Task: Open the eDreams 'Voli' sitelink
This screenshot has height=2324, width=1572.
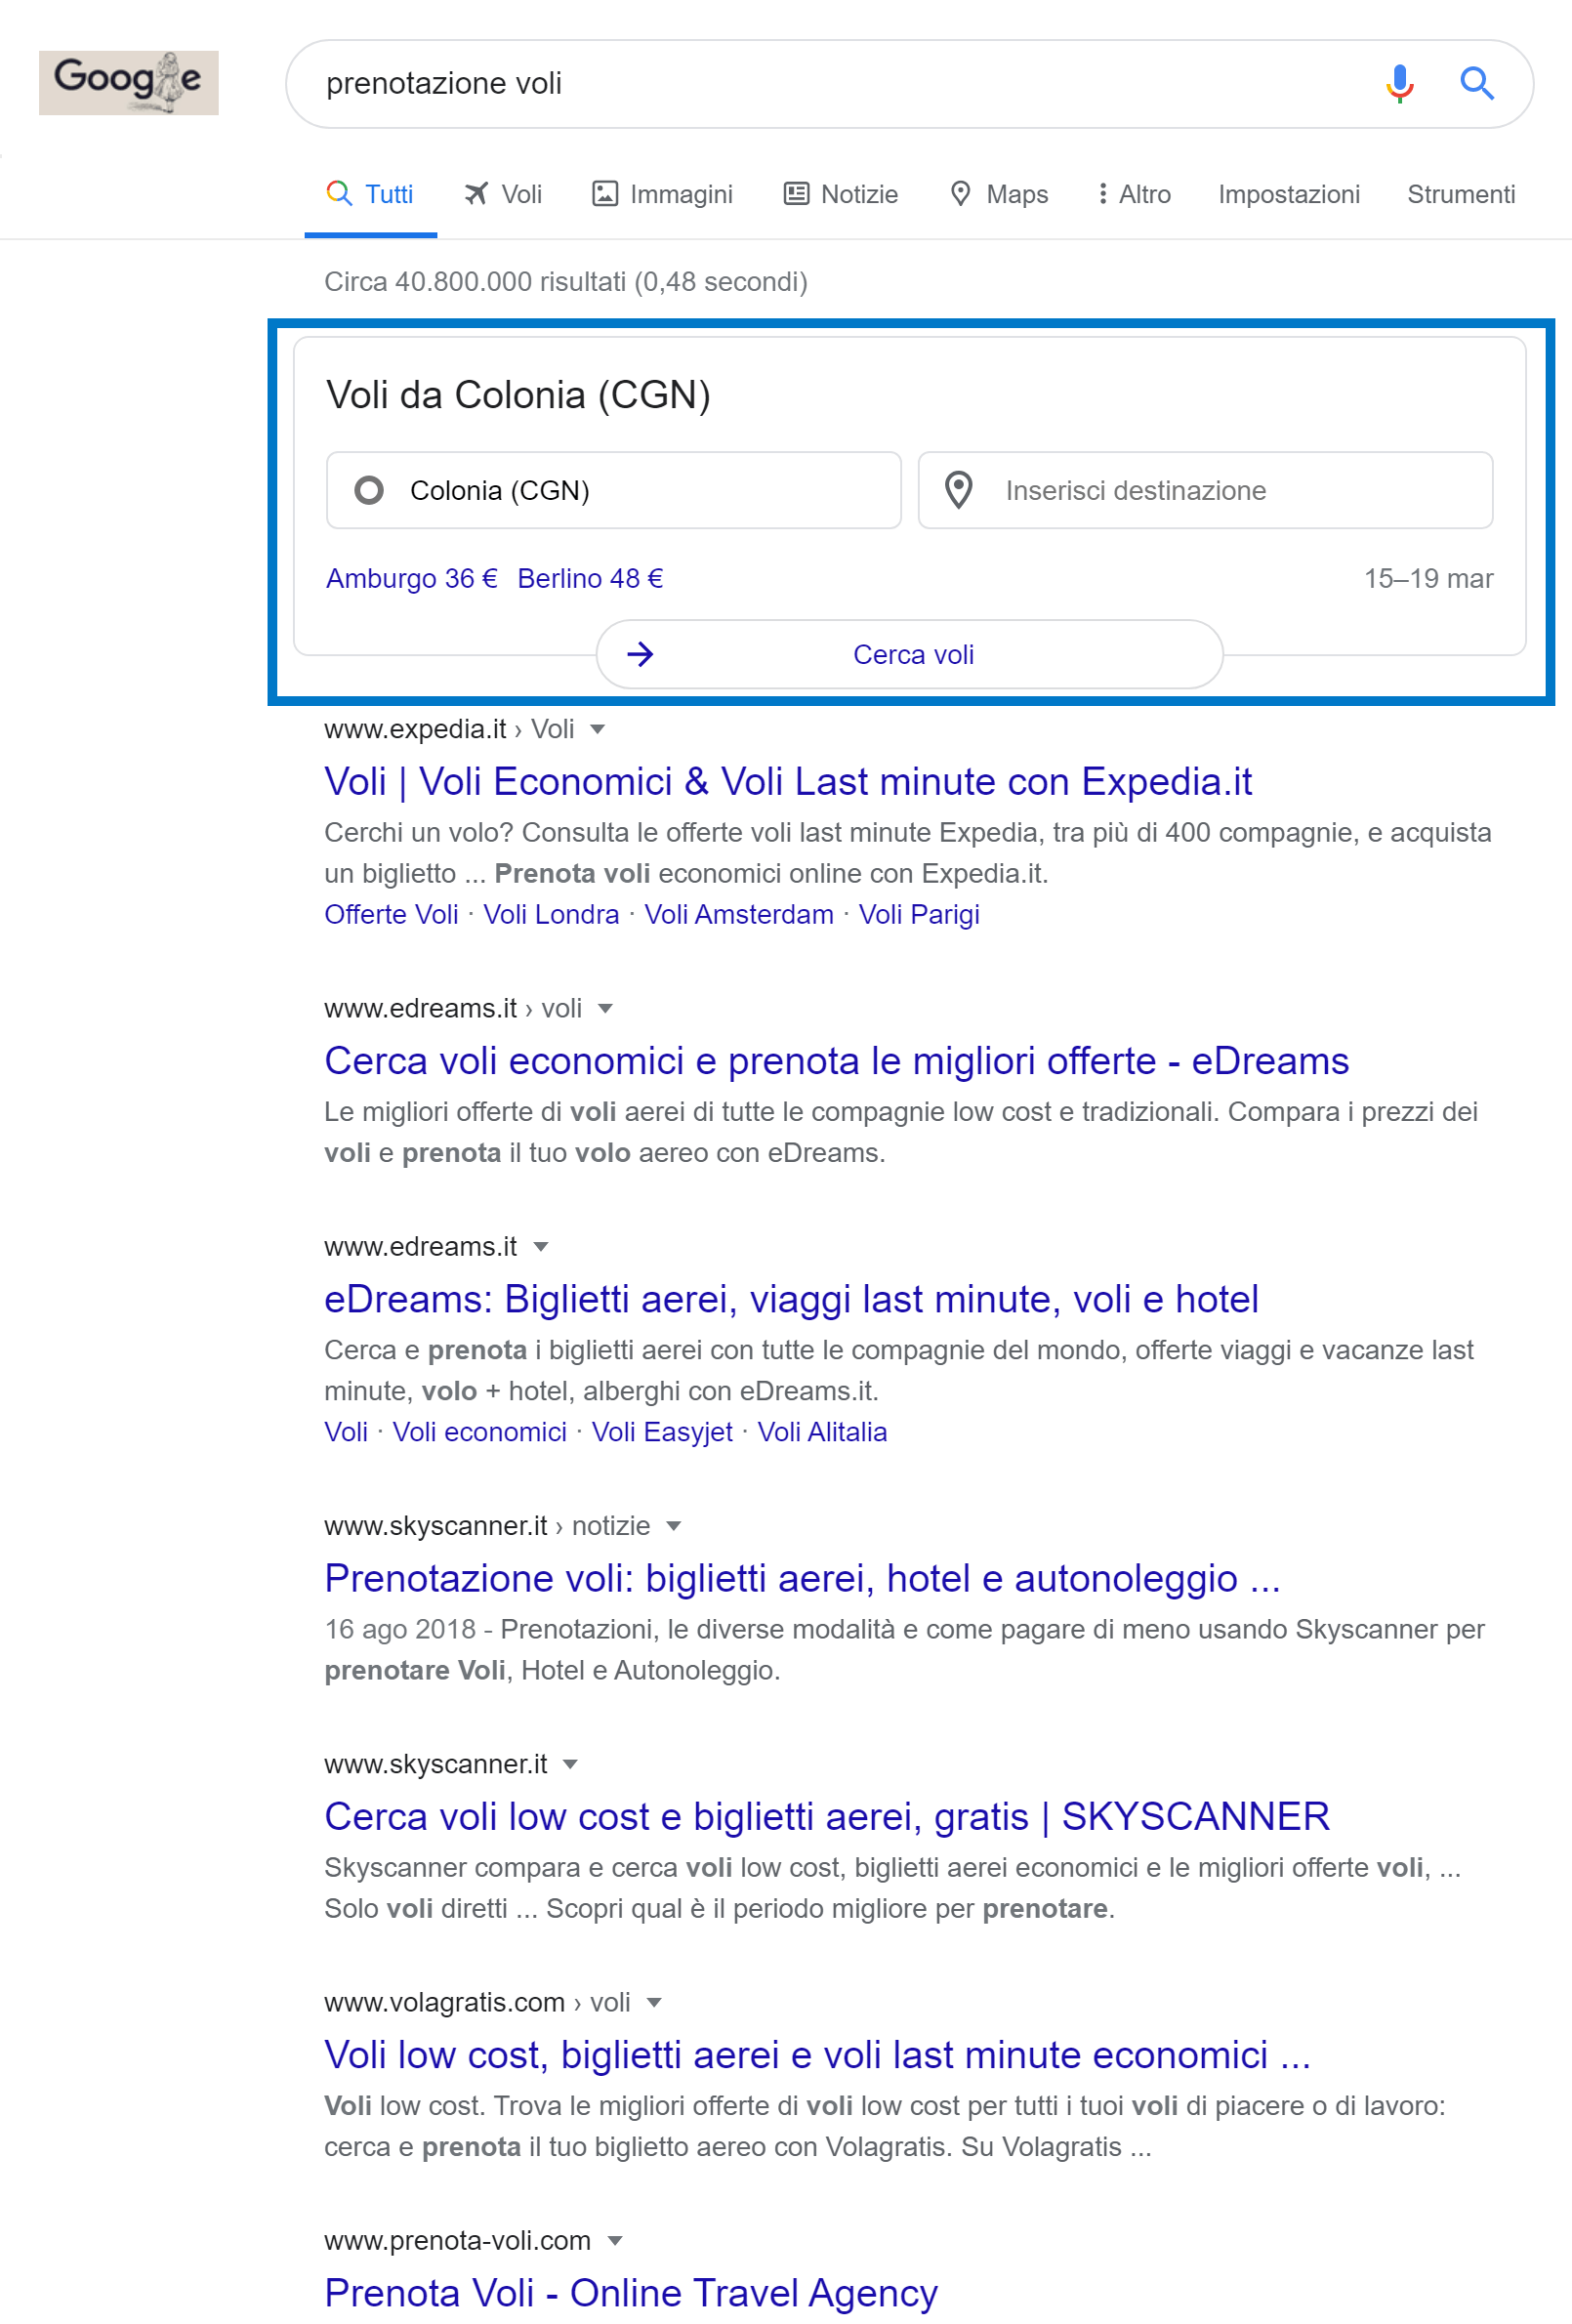Action: 346,1431
